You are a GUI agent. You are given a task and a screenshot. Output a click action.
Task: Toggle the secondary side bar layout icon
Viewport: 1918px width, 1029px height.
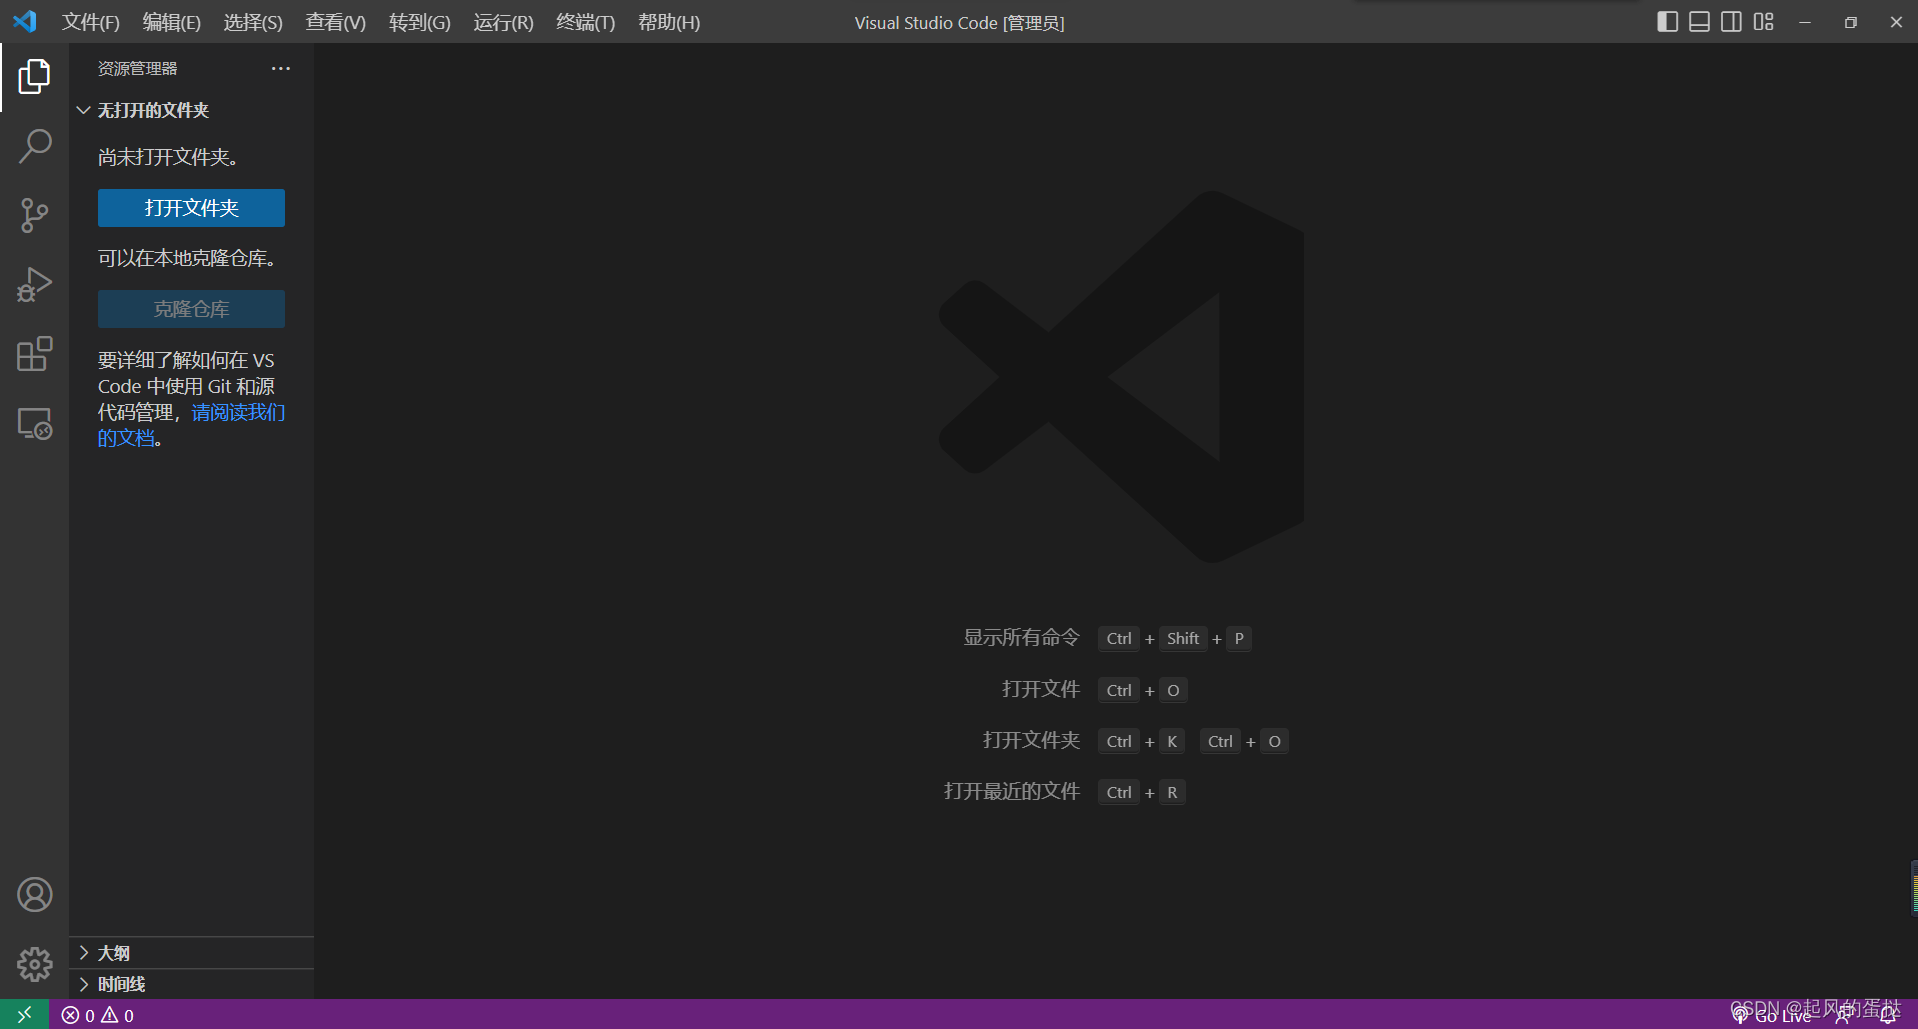coord(1731,22)
